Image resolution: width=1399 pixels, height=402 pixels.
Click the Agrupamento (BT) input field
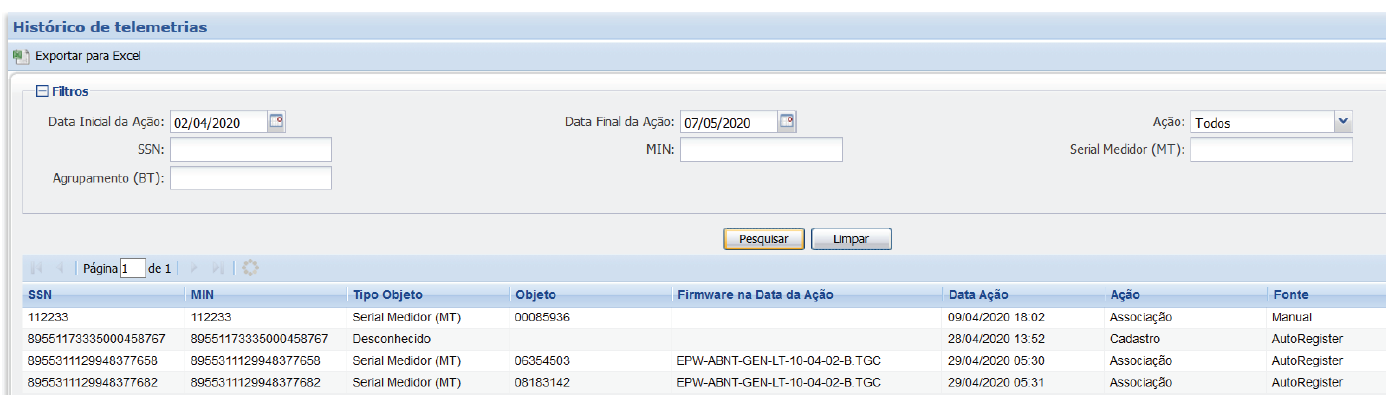click(x=251, y=178)
